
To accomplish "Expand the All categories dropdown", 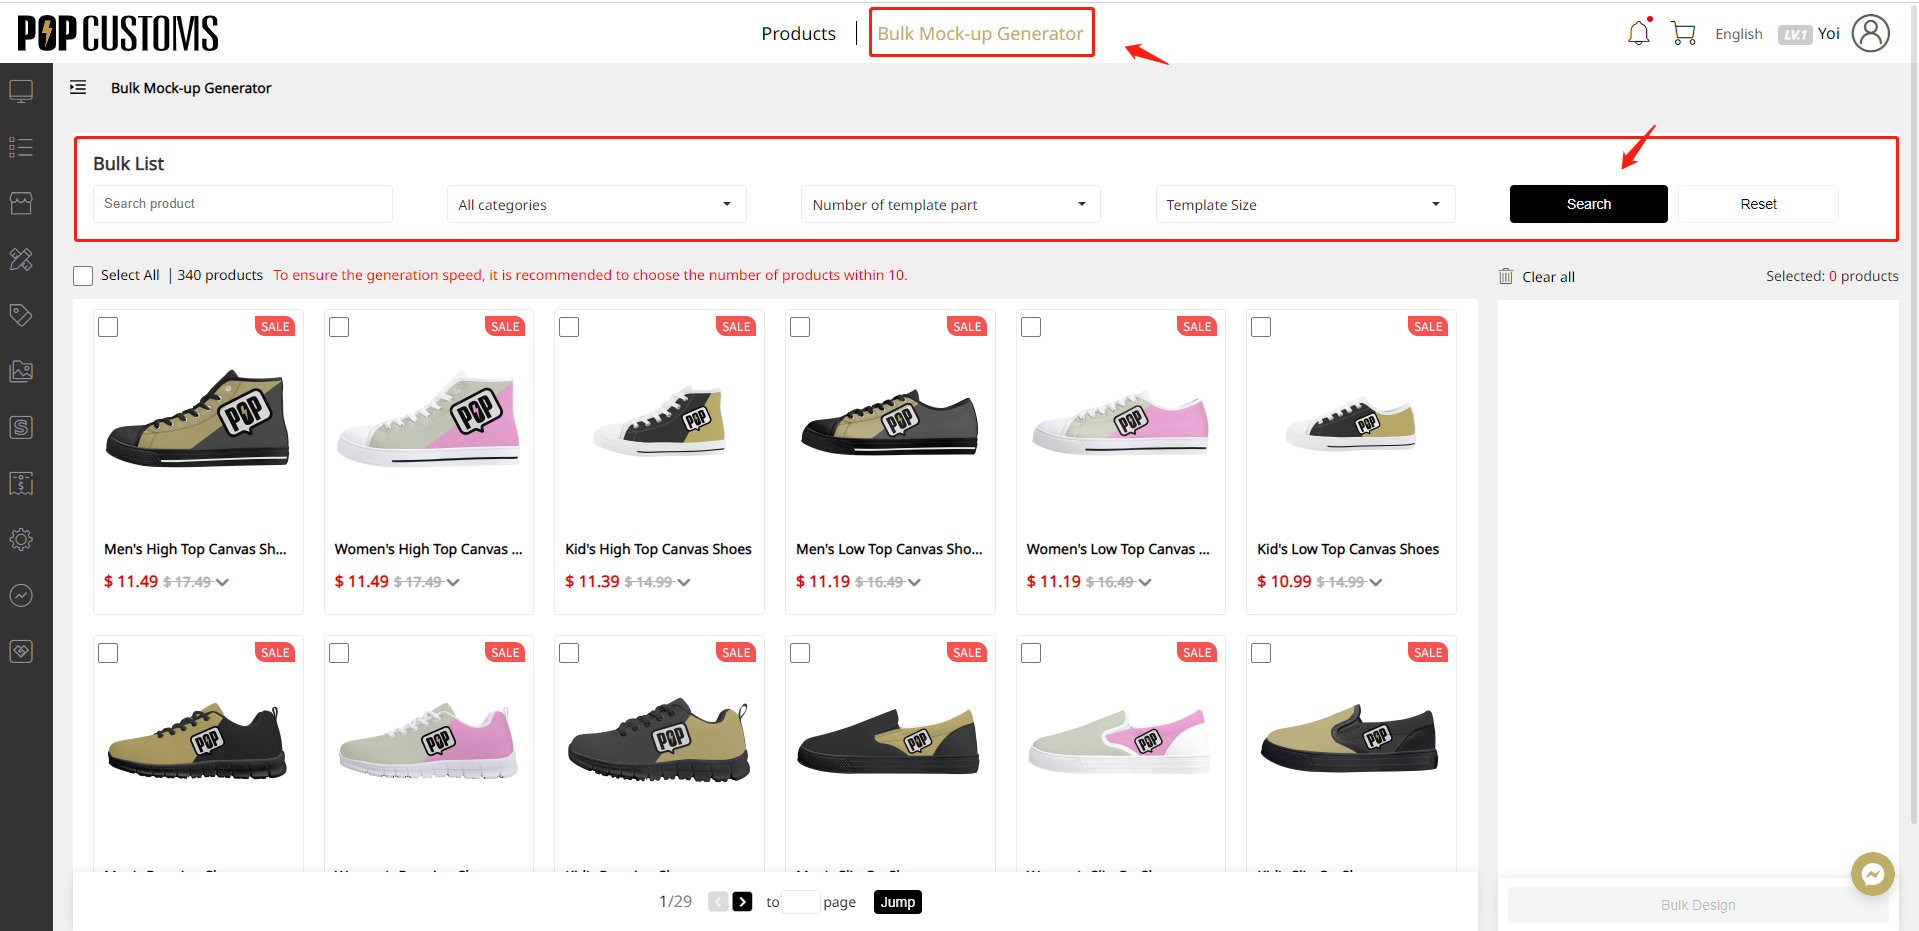I will [596, 204].
